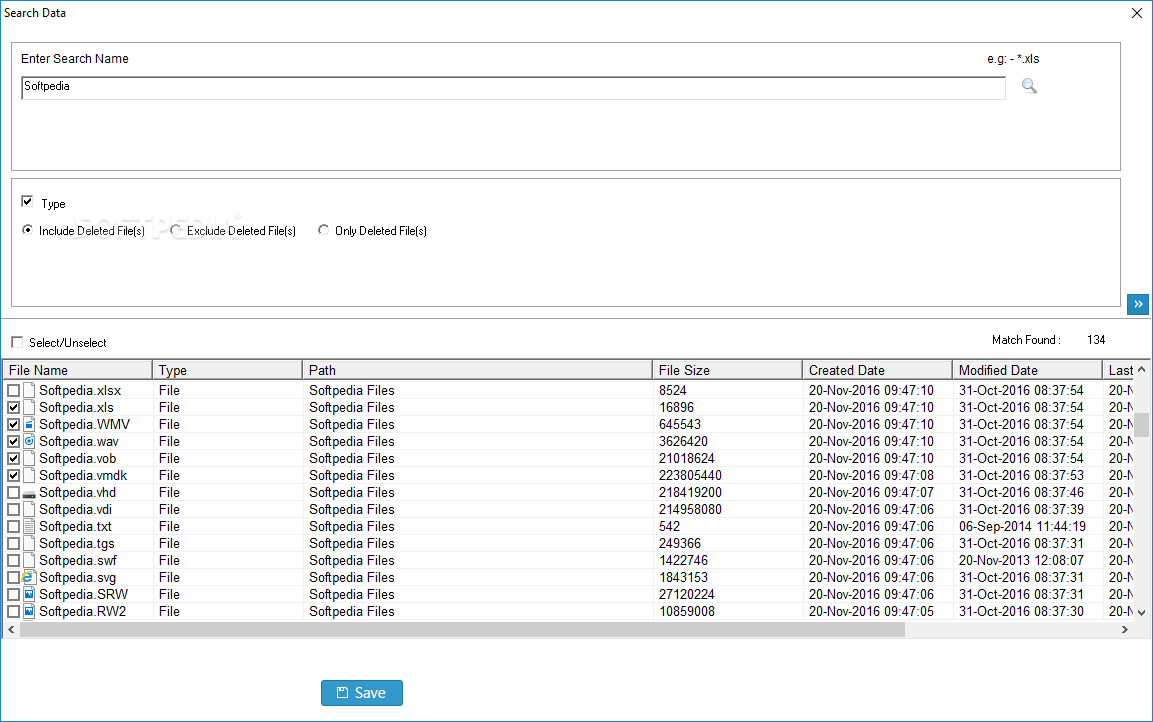
Task: Collapse the filter panel with double-arrow button
Action: [x=1138, y=304]
